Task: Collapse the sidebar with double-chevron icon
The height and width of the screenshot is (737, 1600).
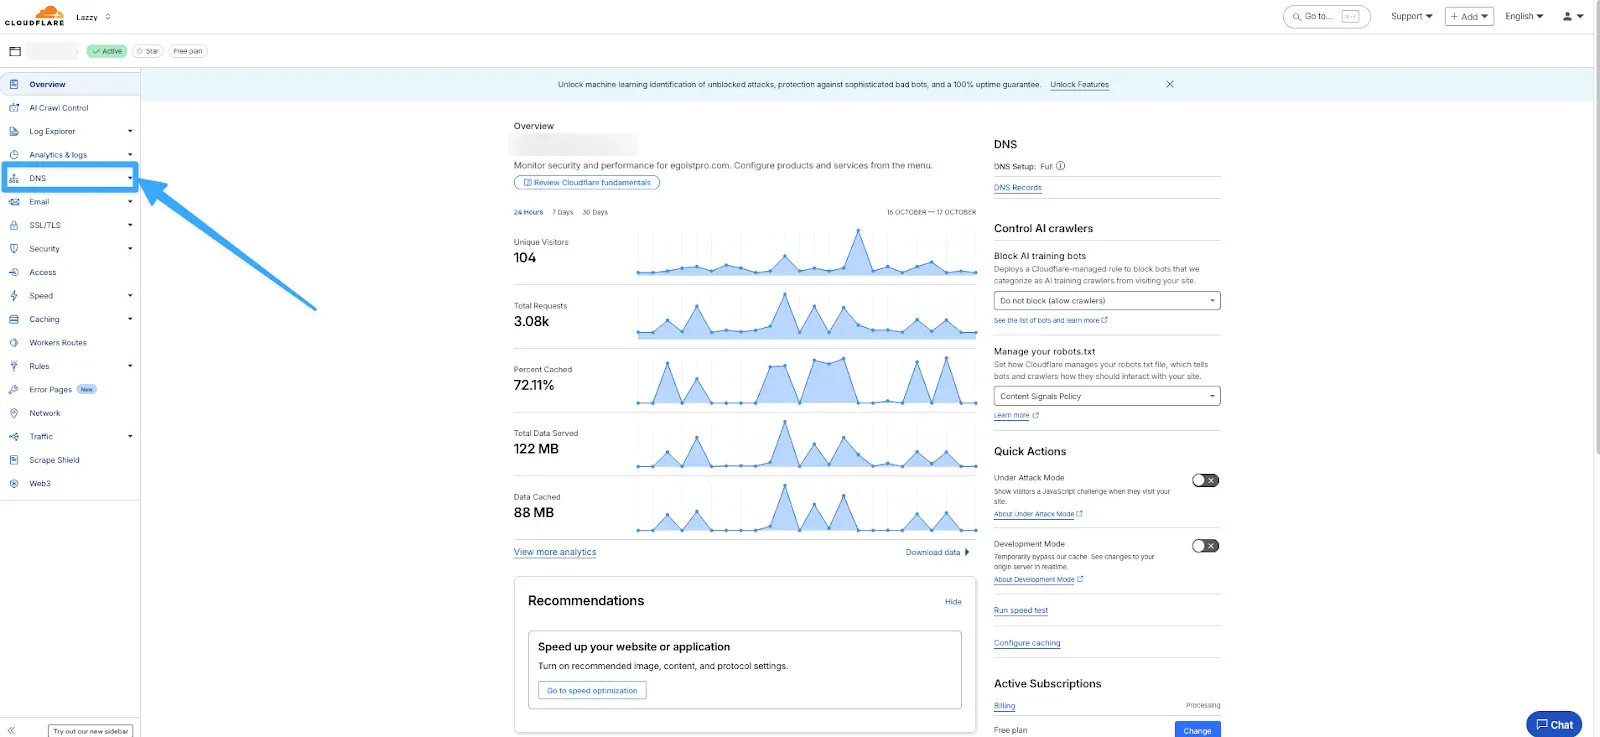Action: coord(12,731)
